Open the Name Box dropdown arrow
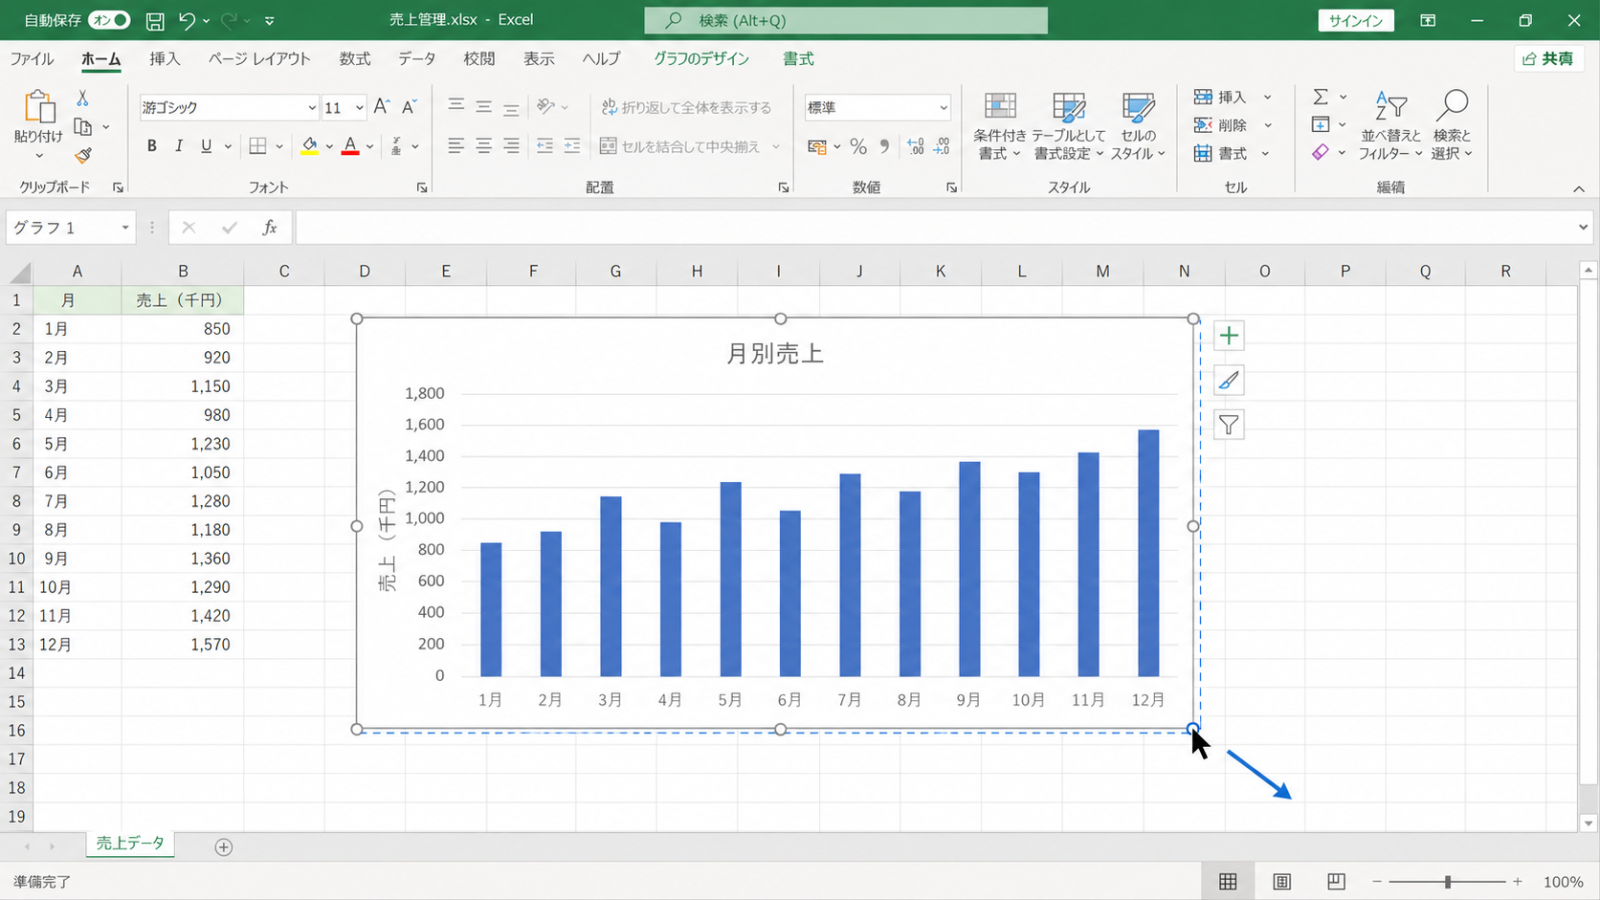 coord(125,228)
